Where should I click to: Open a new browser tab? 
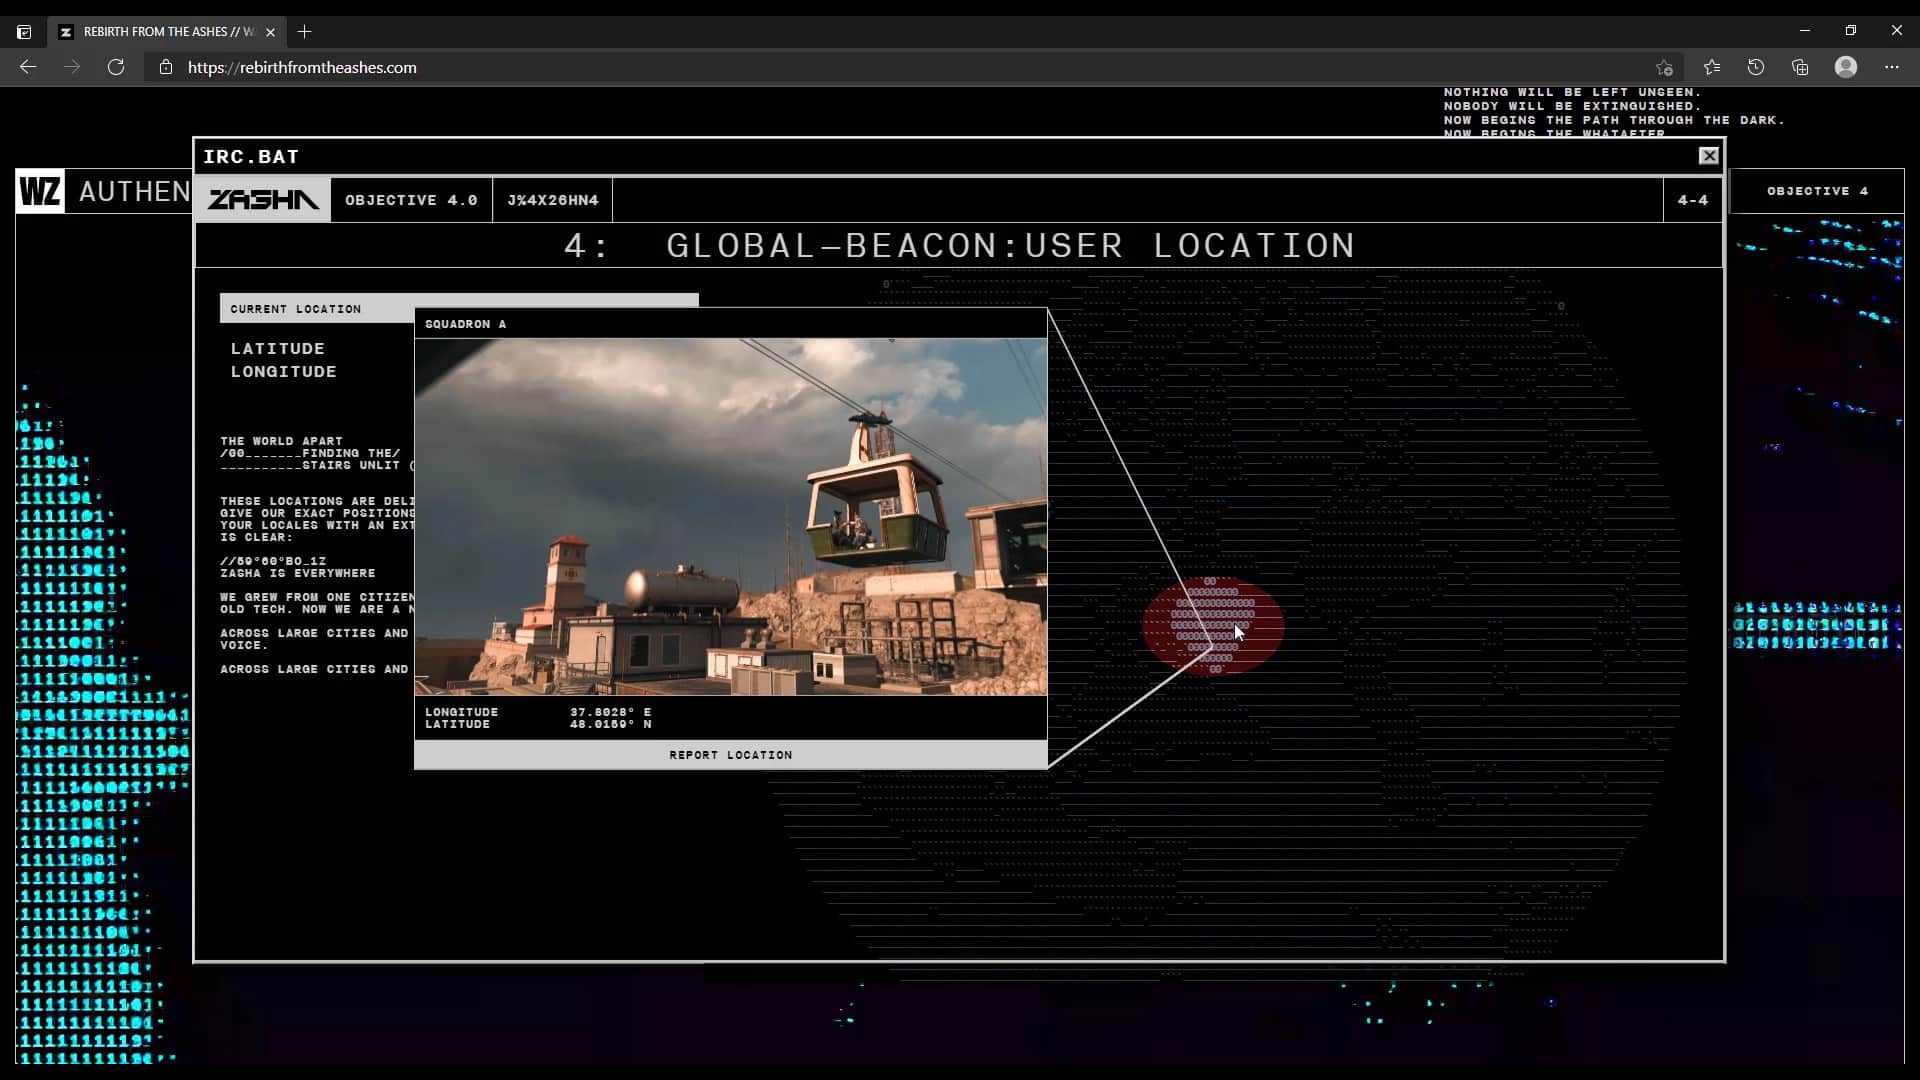tap(305, 32)
